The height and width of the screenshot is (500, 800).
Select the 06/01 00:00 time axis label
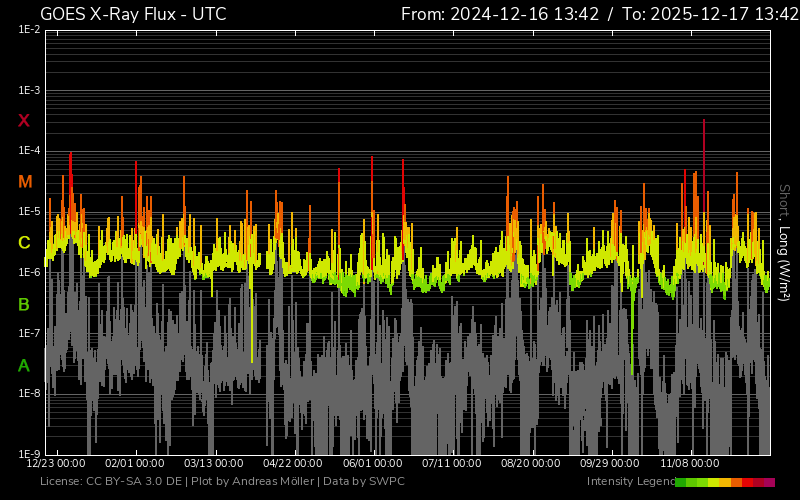[372, 463]
